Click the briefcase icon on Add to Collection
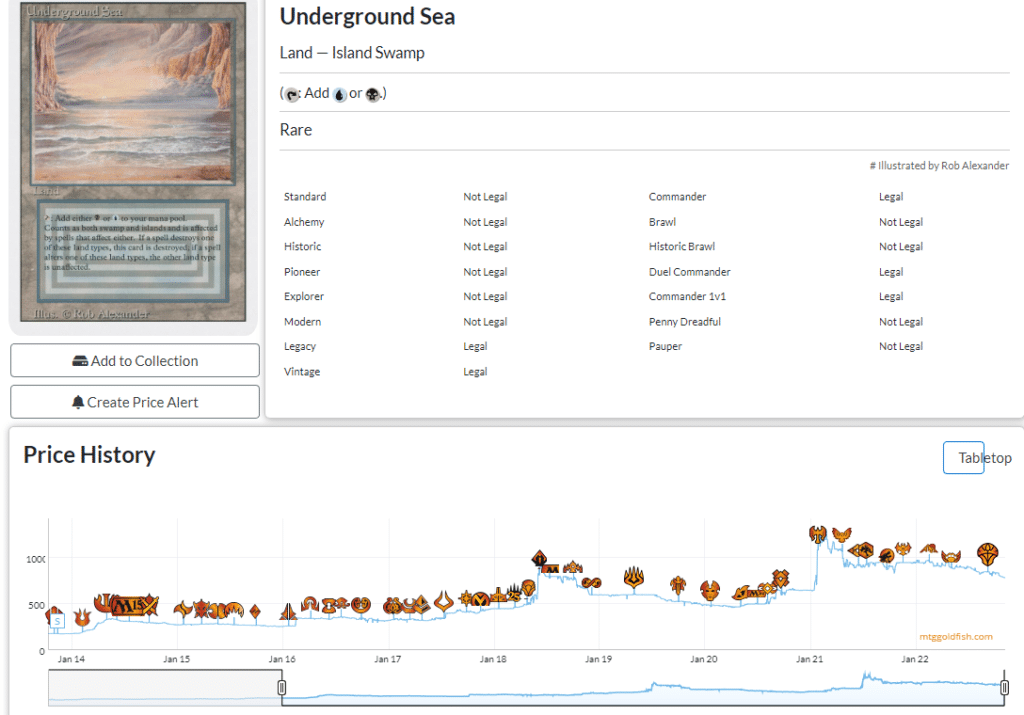The width and height of the screenshot is (1024, 715). pyautogui.click(x=80, y=361)
